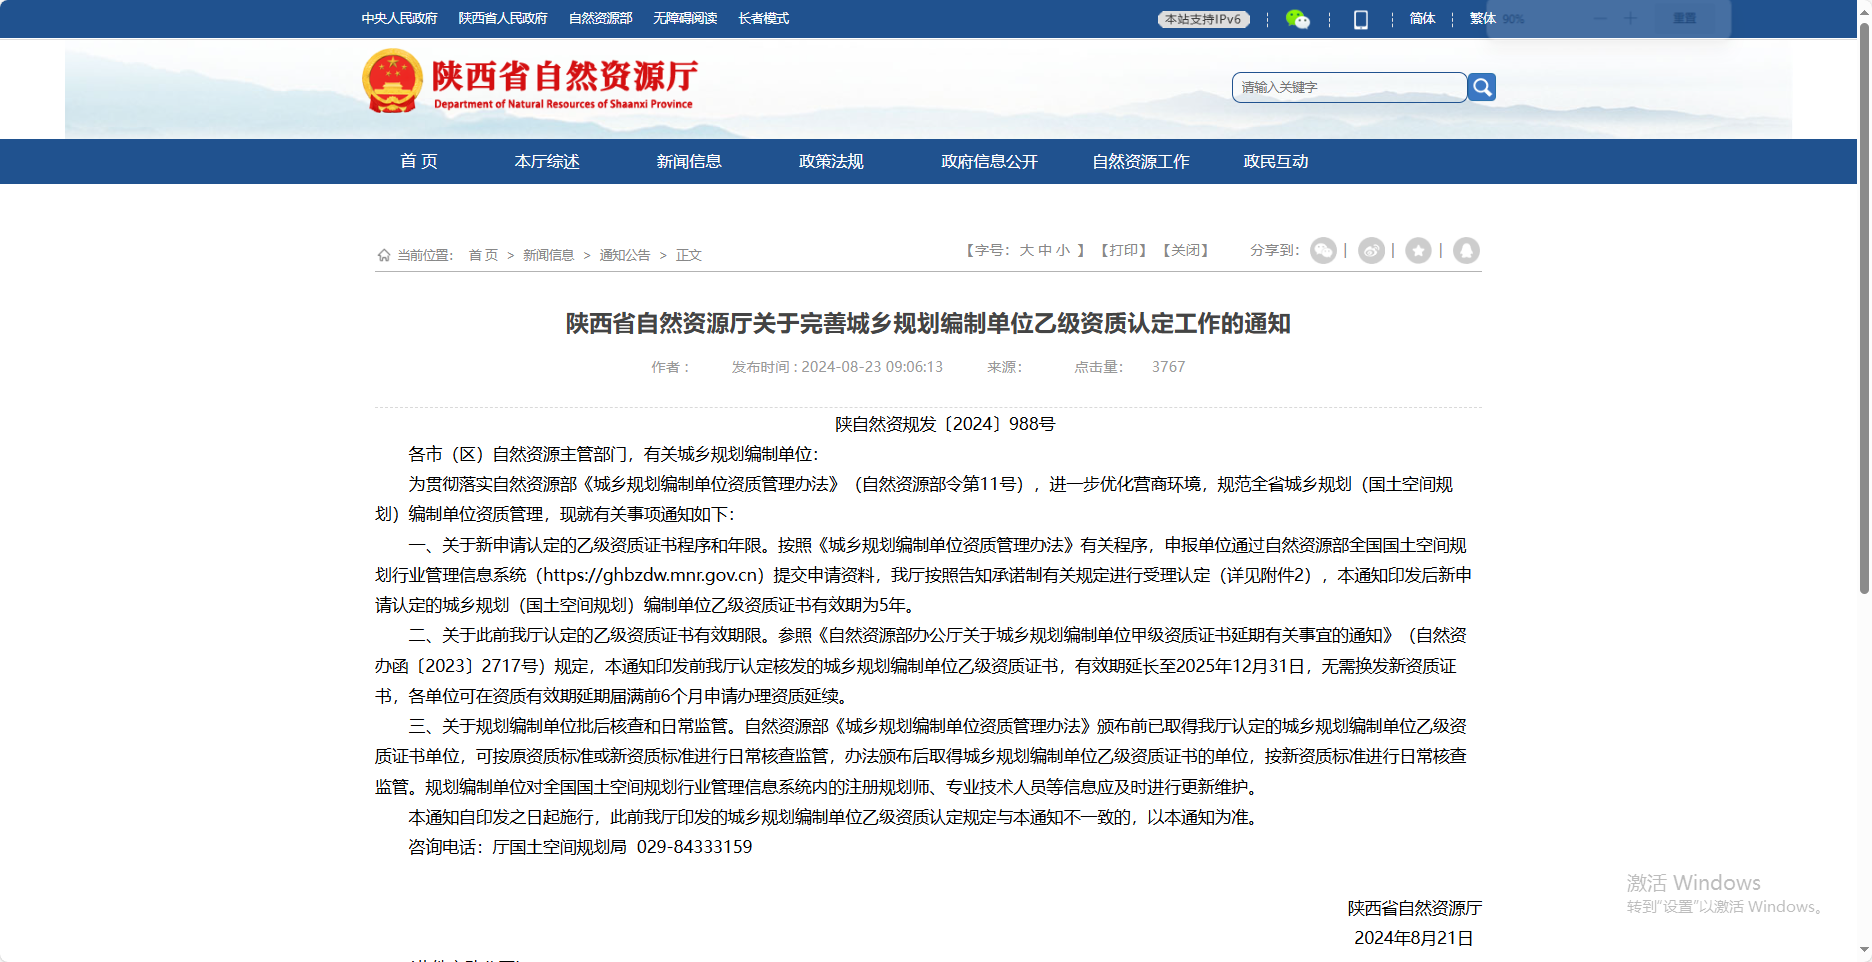Screen dimensions: 1872x962
Task: Switch to Simplified Chinese (简体)
Action: click(1422, 19)
